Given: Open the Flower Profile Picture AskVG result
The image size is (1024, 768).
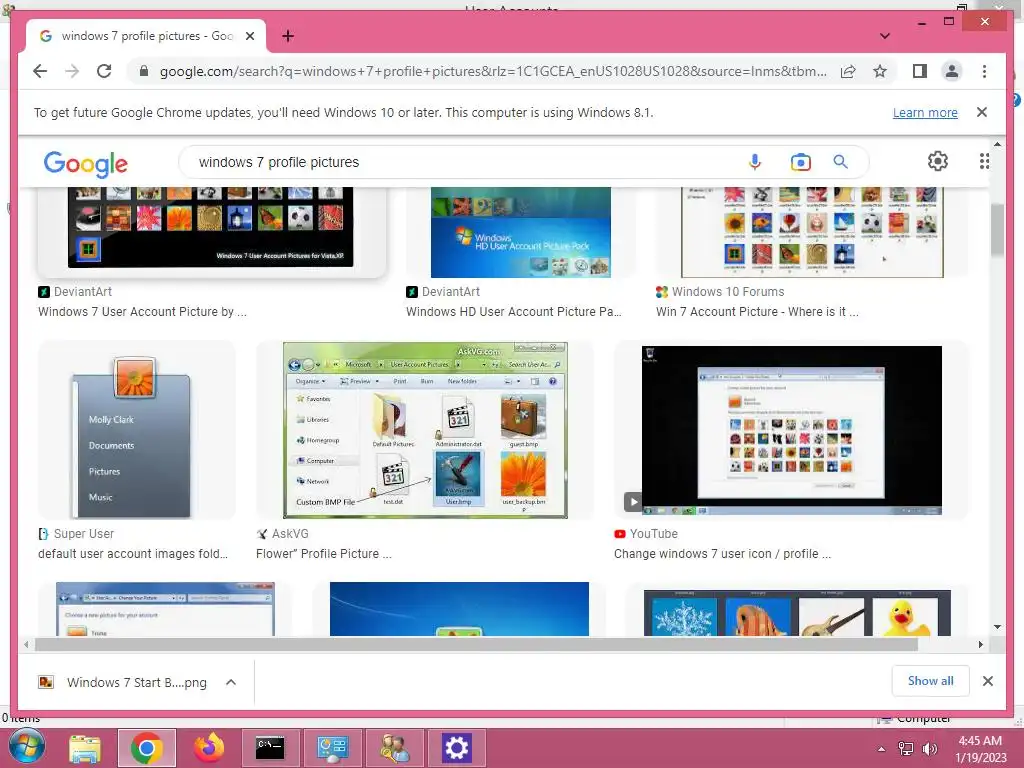Looking at the screenshot, I should (324, 554).
